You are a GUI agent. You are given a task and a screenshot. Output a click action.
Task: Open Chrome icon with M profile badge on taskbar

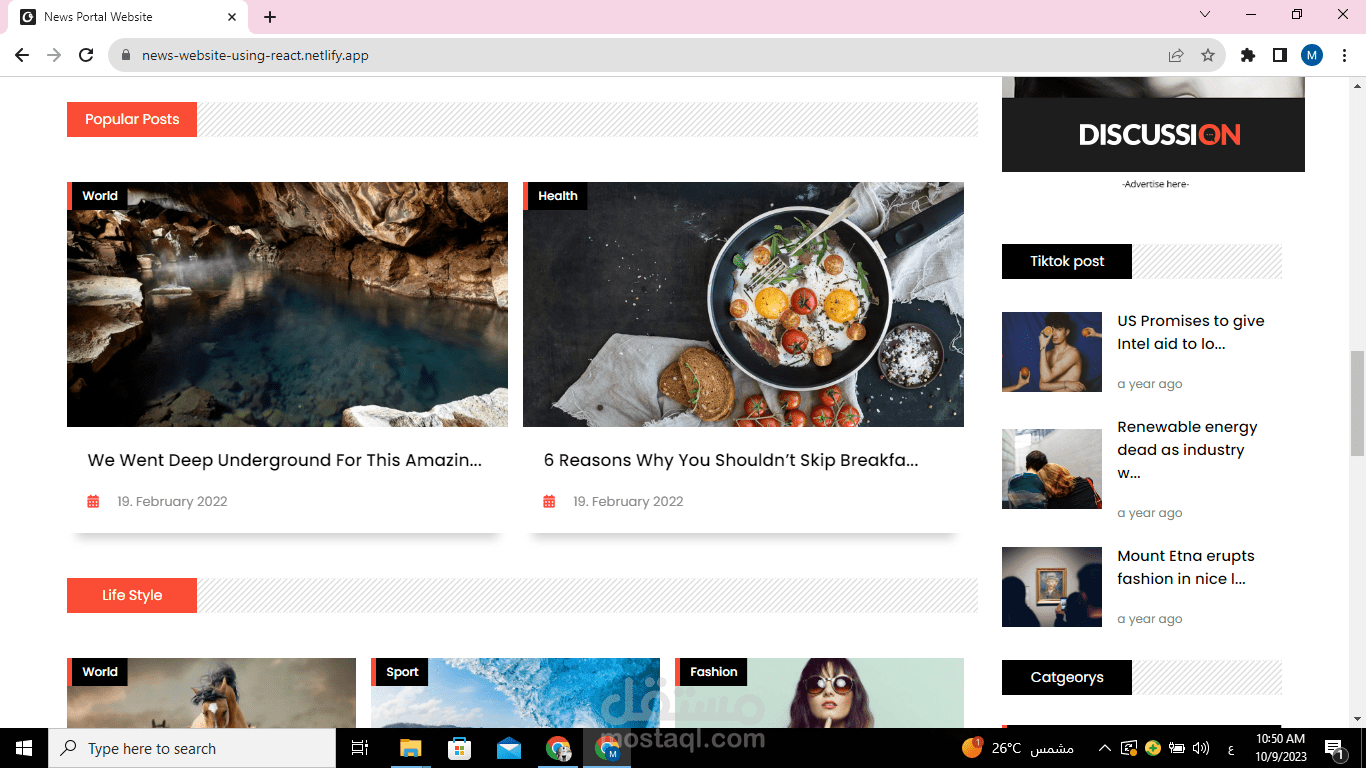(607, 748)
